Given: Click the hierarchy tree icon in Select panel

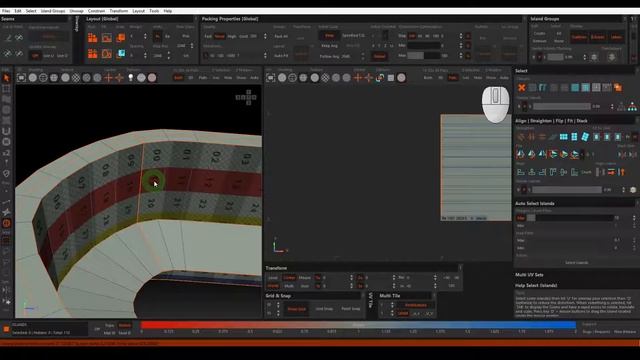Looking at the screenshot, I should (x=632, y=107).
